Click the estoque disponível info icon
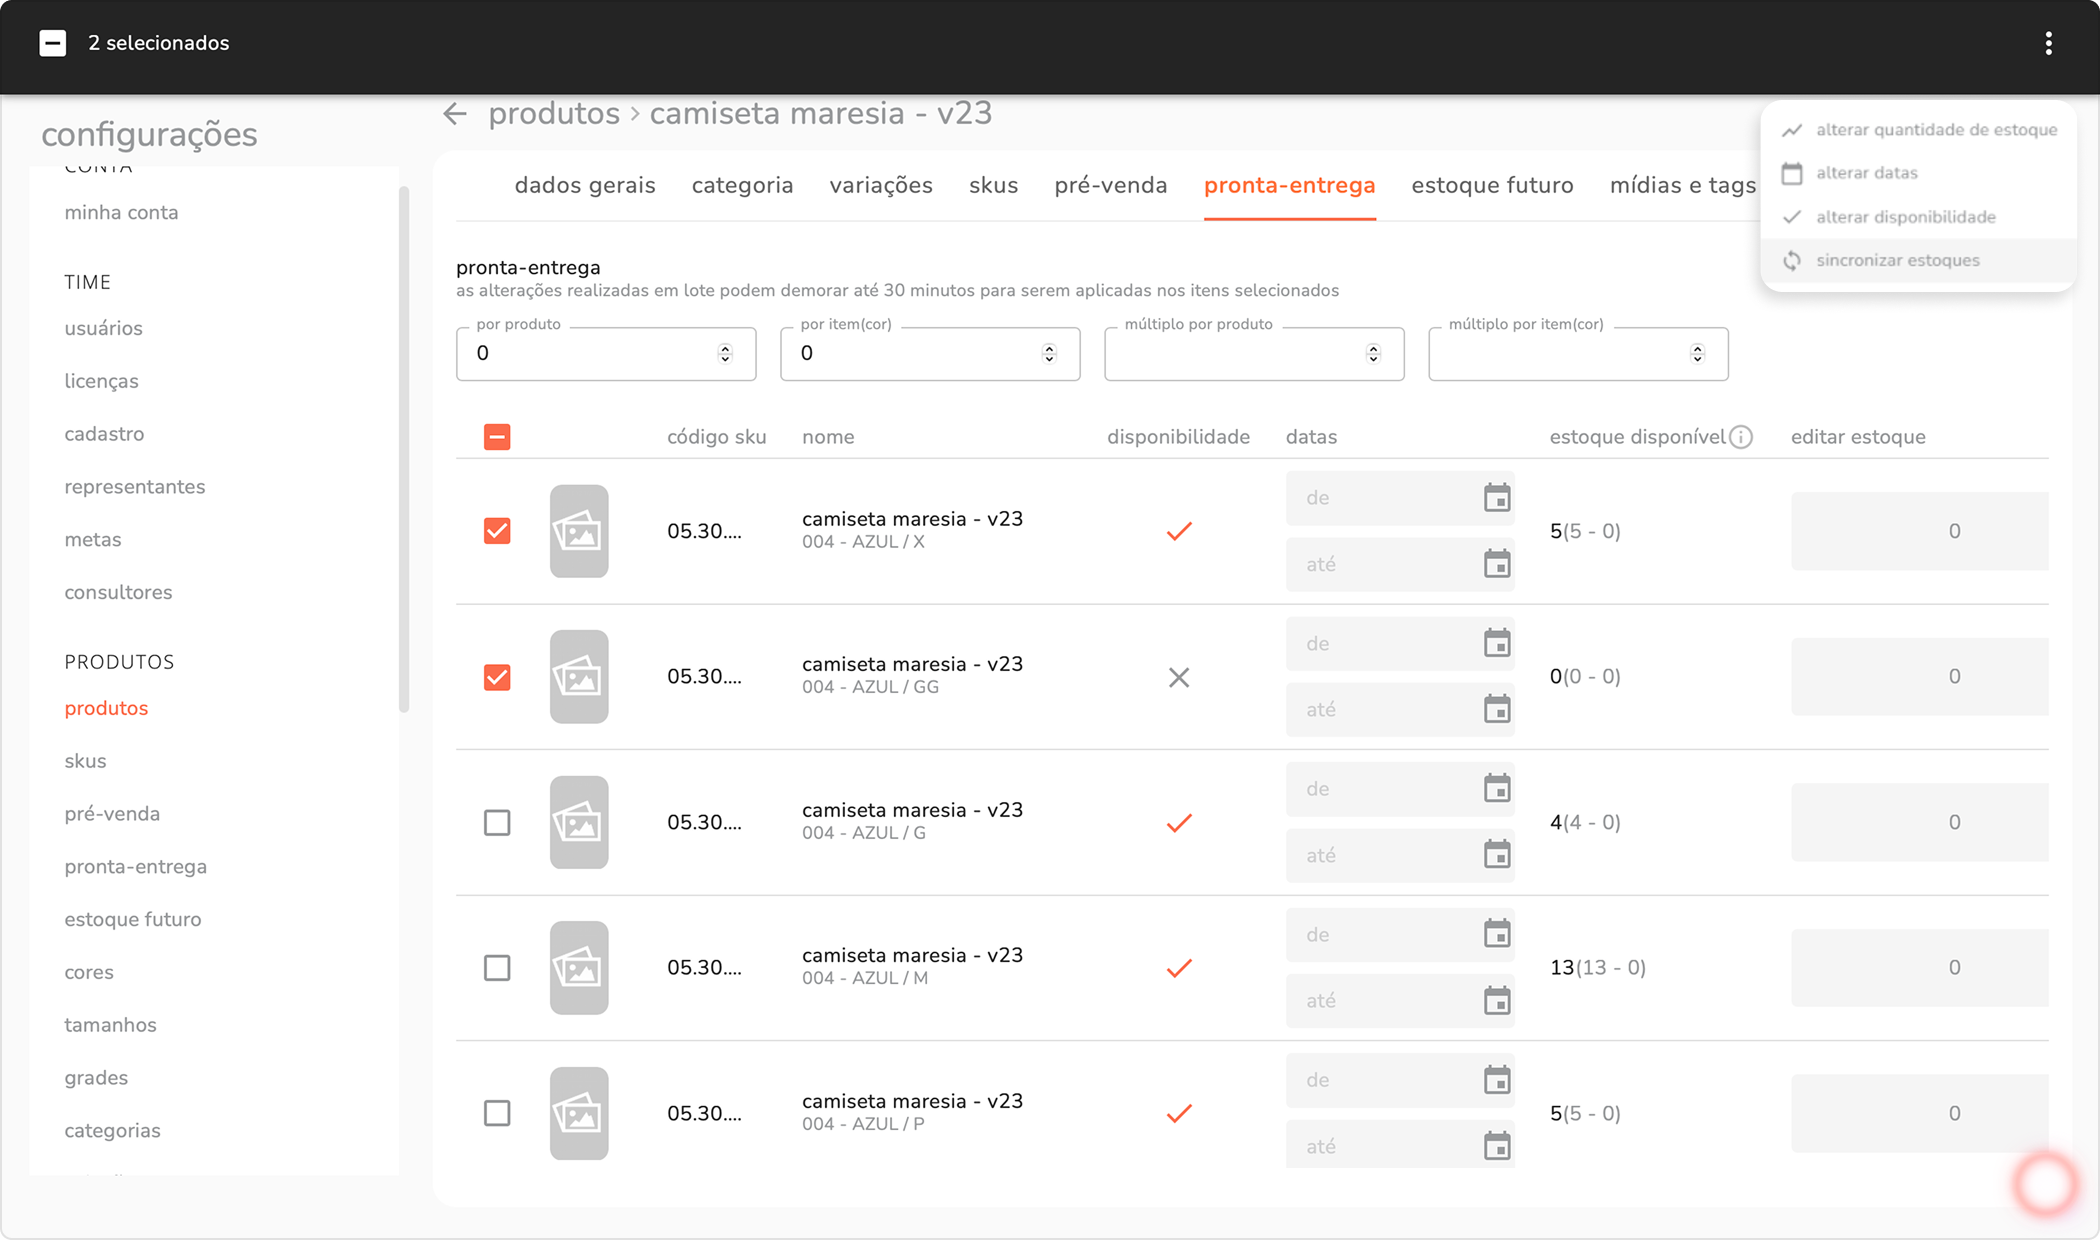Image resolution: width=2100 pixels, height=1240 pixels. 1741,437
